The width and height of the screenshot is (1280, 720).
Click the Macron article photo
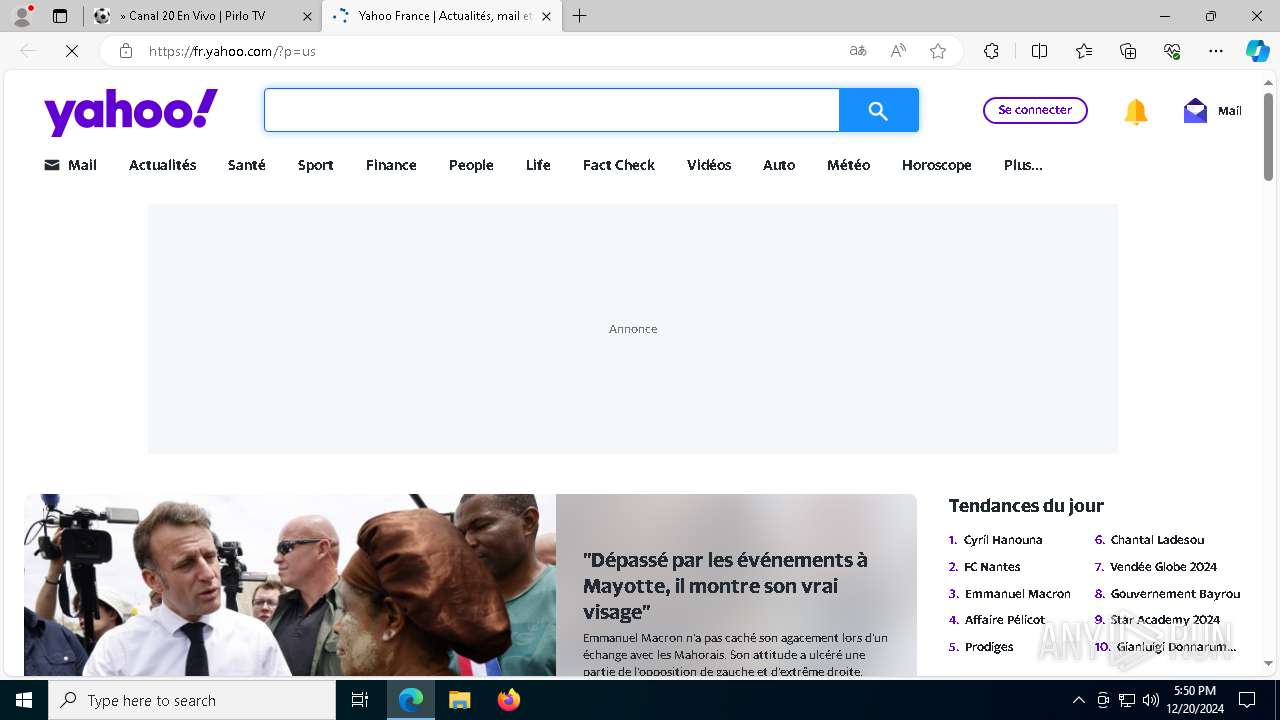(290, 585)
